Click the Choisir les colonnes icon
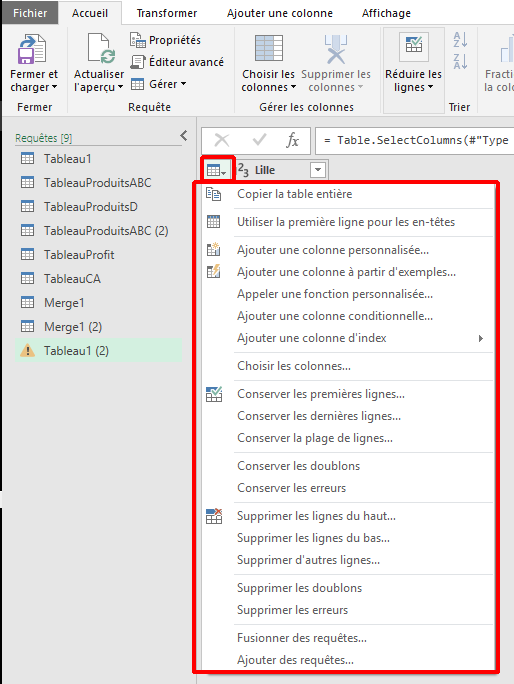514x684 pixels. click(268, 48)
